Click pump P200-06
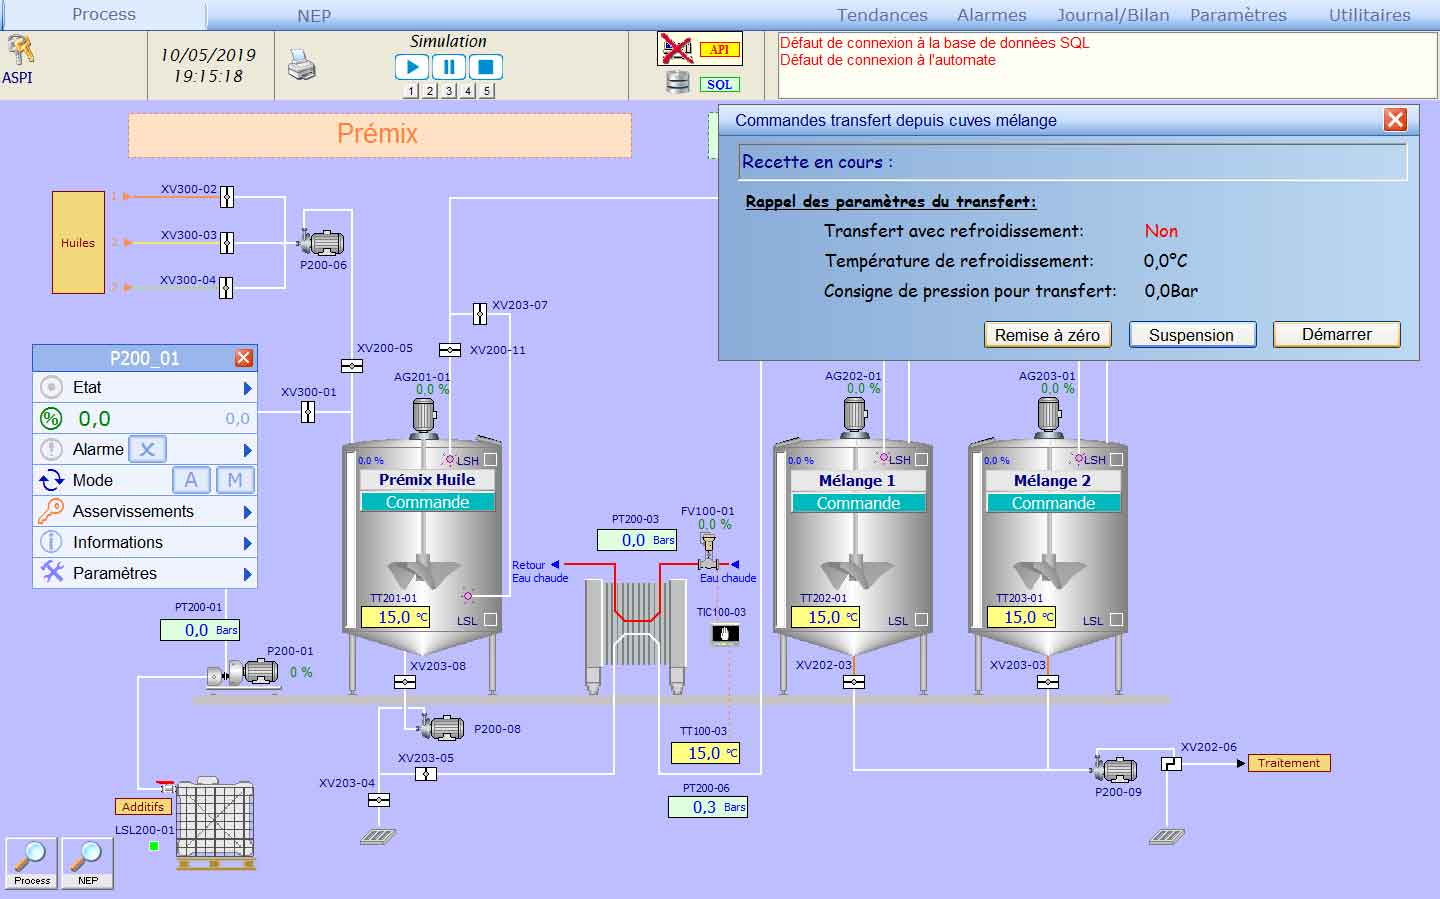 tap(322, 242)
